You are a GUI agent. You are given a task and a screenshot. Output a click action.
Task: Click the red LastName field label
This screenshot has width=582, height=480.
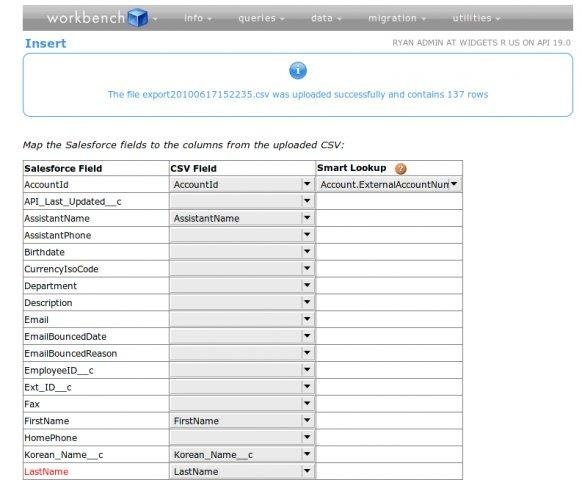(46, 471)
